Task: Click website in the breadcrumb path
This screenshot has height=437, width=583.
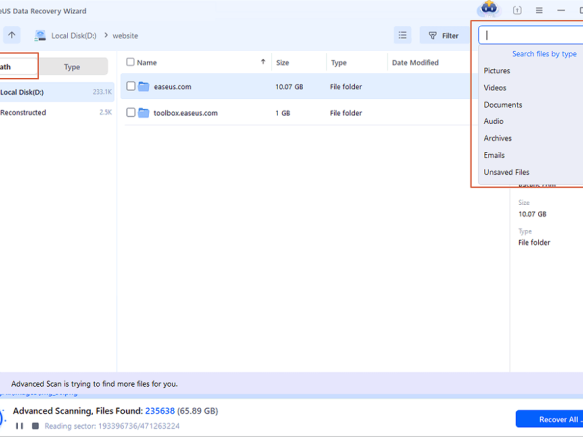Action: coord(125,36)
